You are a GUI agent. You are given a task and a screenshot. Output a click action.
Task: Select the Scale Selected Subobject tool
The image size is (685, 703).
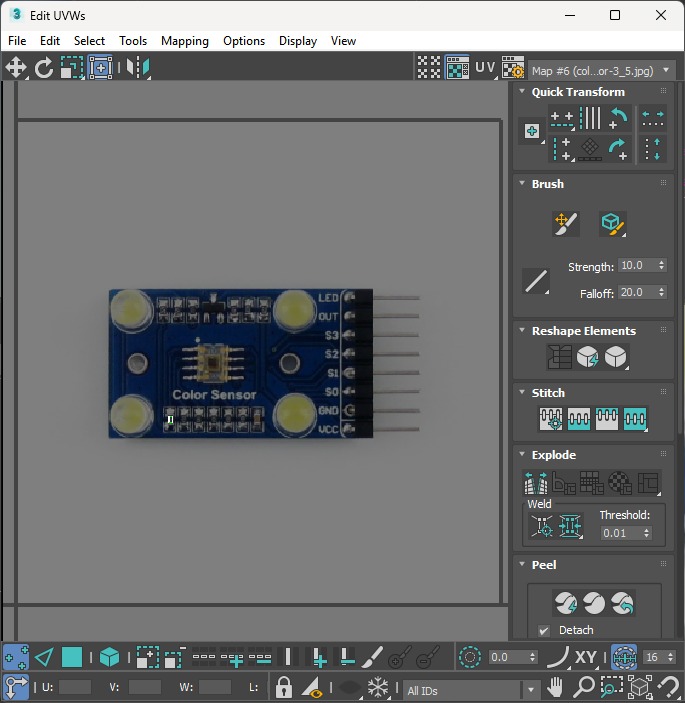(72, 68)
